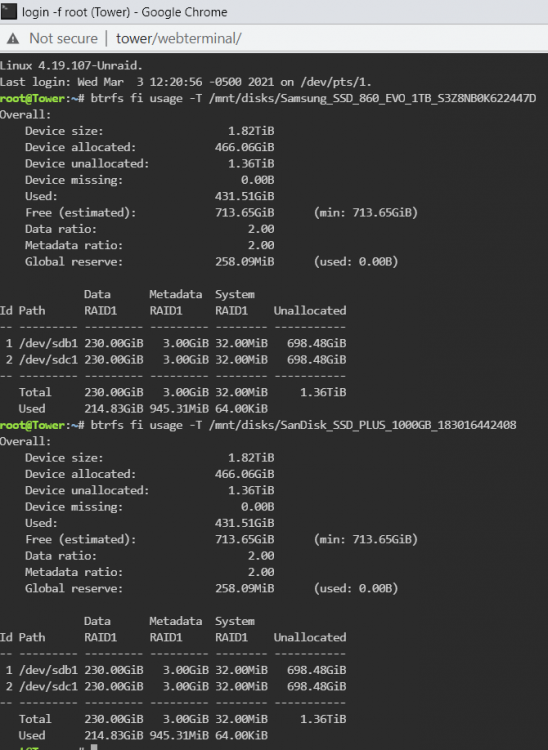Click the "Linux 4.19.107-Unraid." line
Image resolution: width=548 pixels, height=750 pixels.
click(x=71, y=65)
